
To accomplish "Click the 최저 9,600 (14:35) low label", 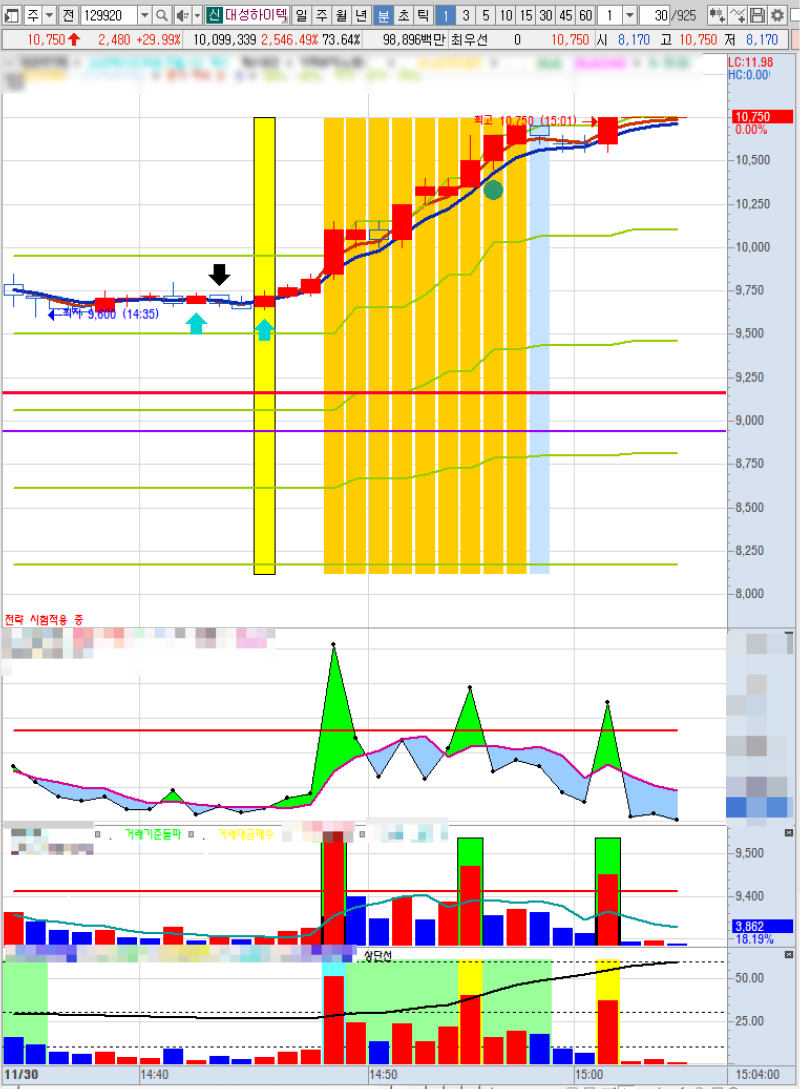I will tap(110, 315).
